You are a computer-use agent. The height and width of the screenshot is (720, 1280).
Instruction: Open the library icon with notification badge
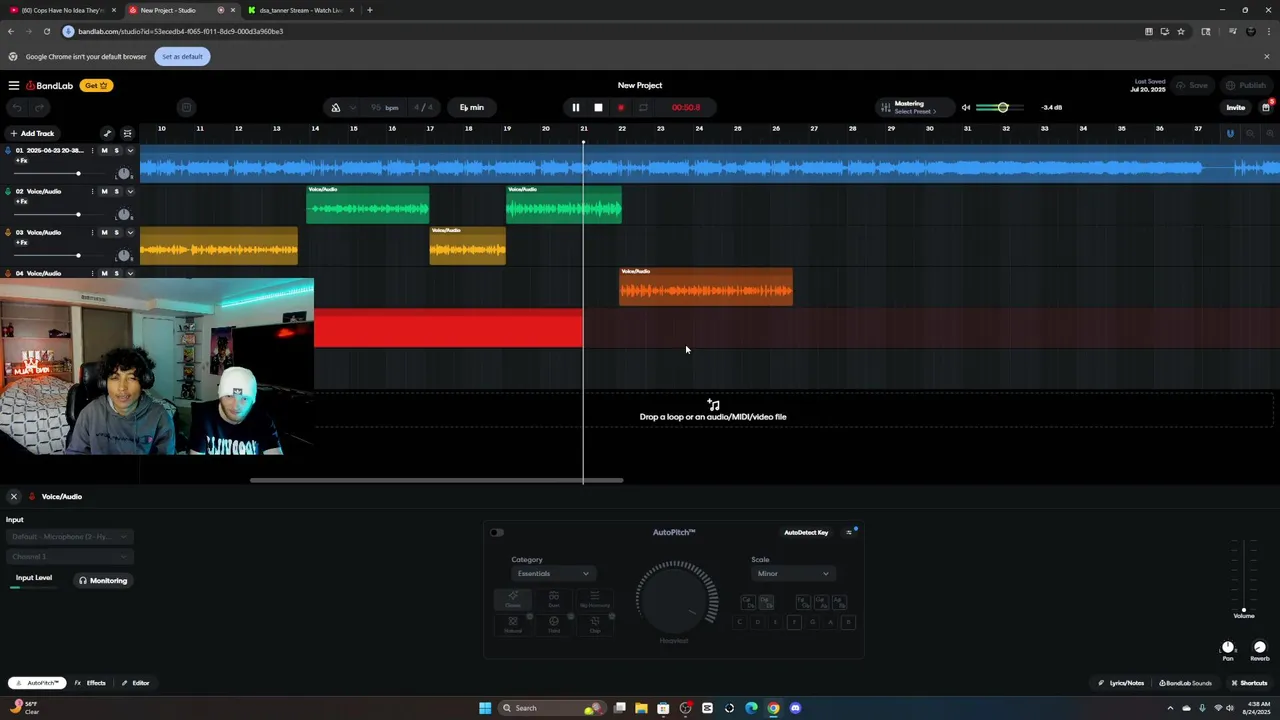tap(1266, 107)
